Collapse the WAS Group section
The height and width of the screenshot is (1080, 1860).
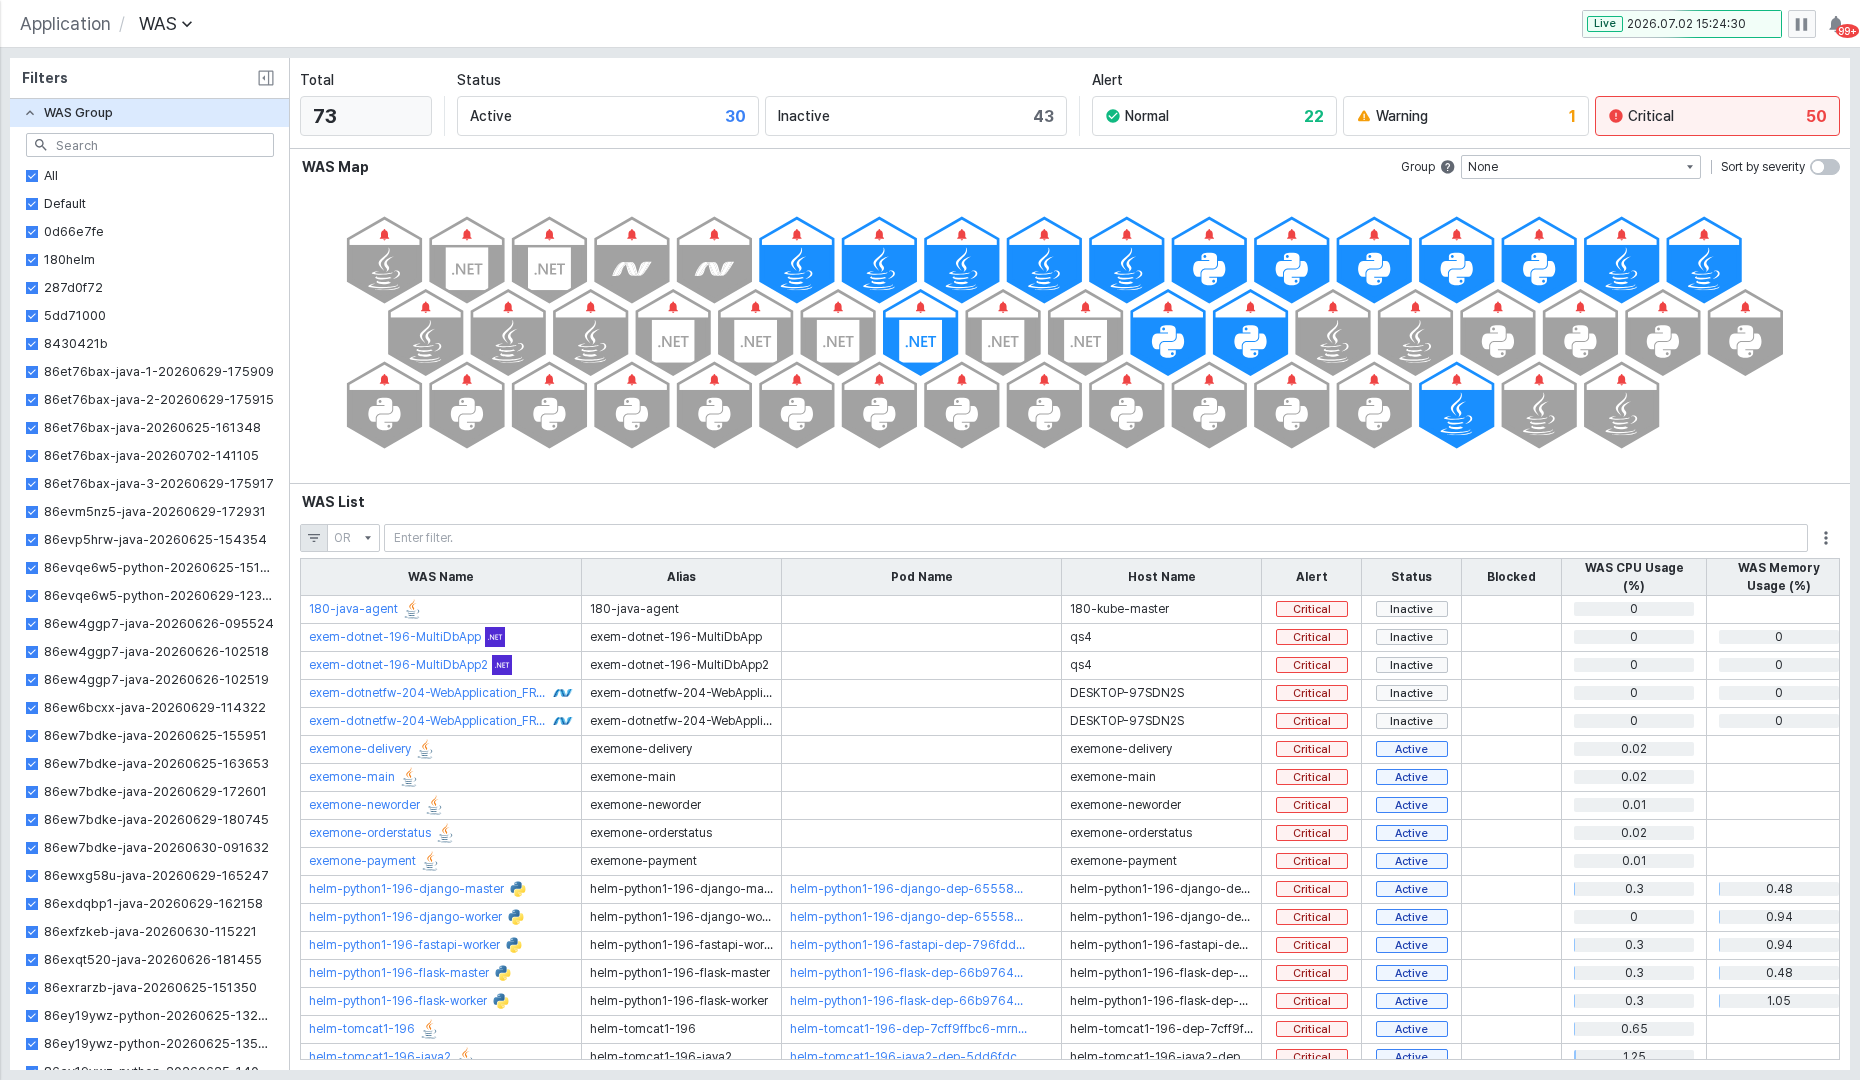click(31, 113)
